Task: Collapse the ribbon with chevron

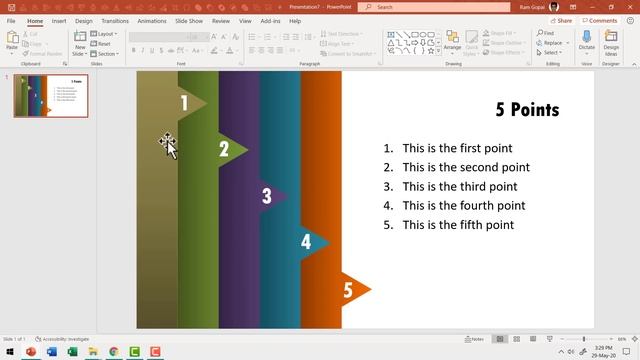Action: point(634,64)
